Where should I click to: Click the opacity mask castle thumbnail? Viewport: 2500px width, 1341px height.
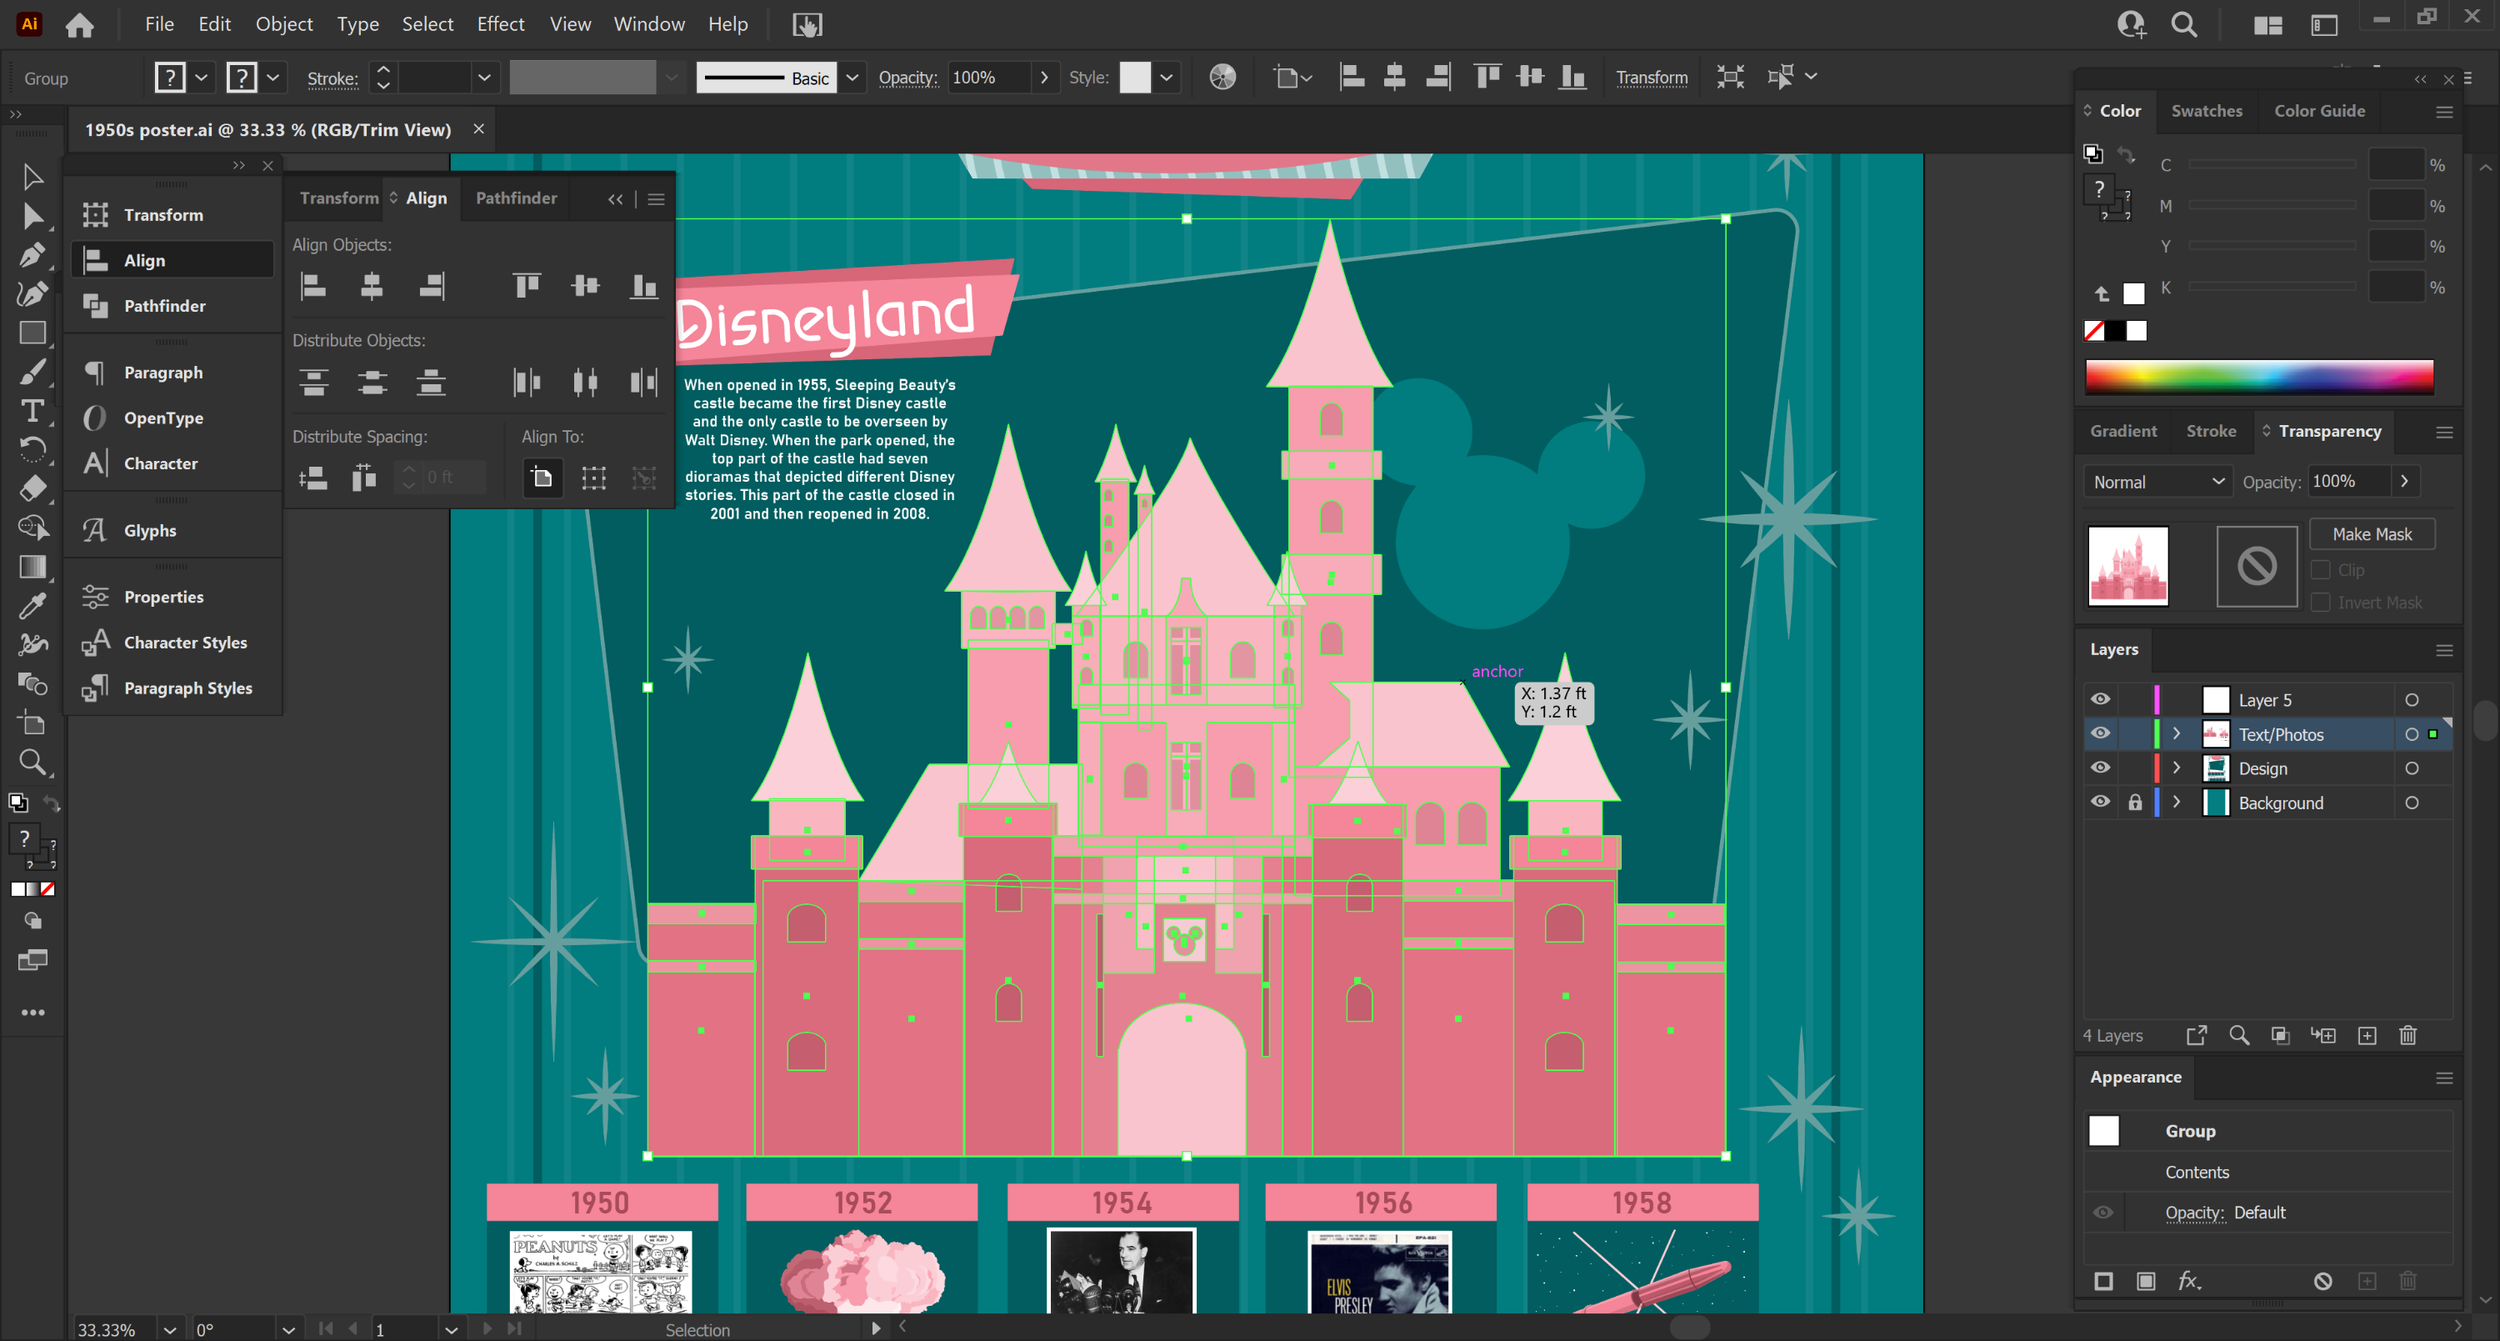tap(2128, 566)
